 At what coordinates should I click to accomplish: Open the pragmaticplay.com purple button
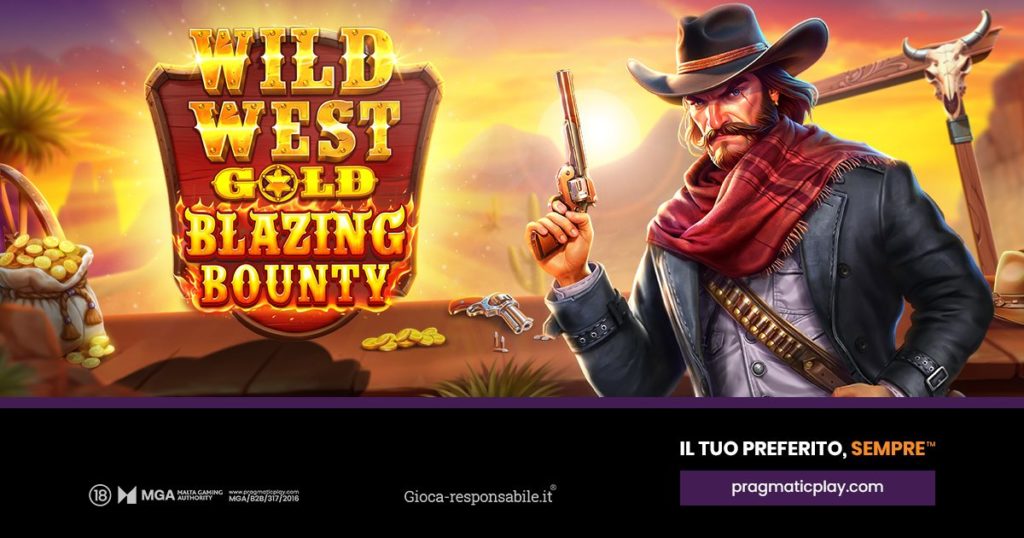(x=807, y=488)
